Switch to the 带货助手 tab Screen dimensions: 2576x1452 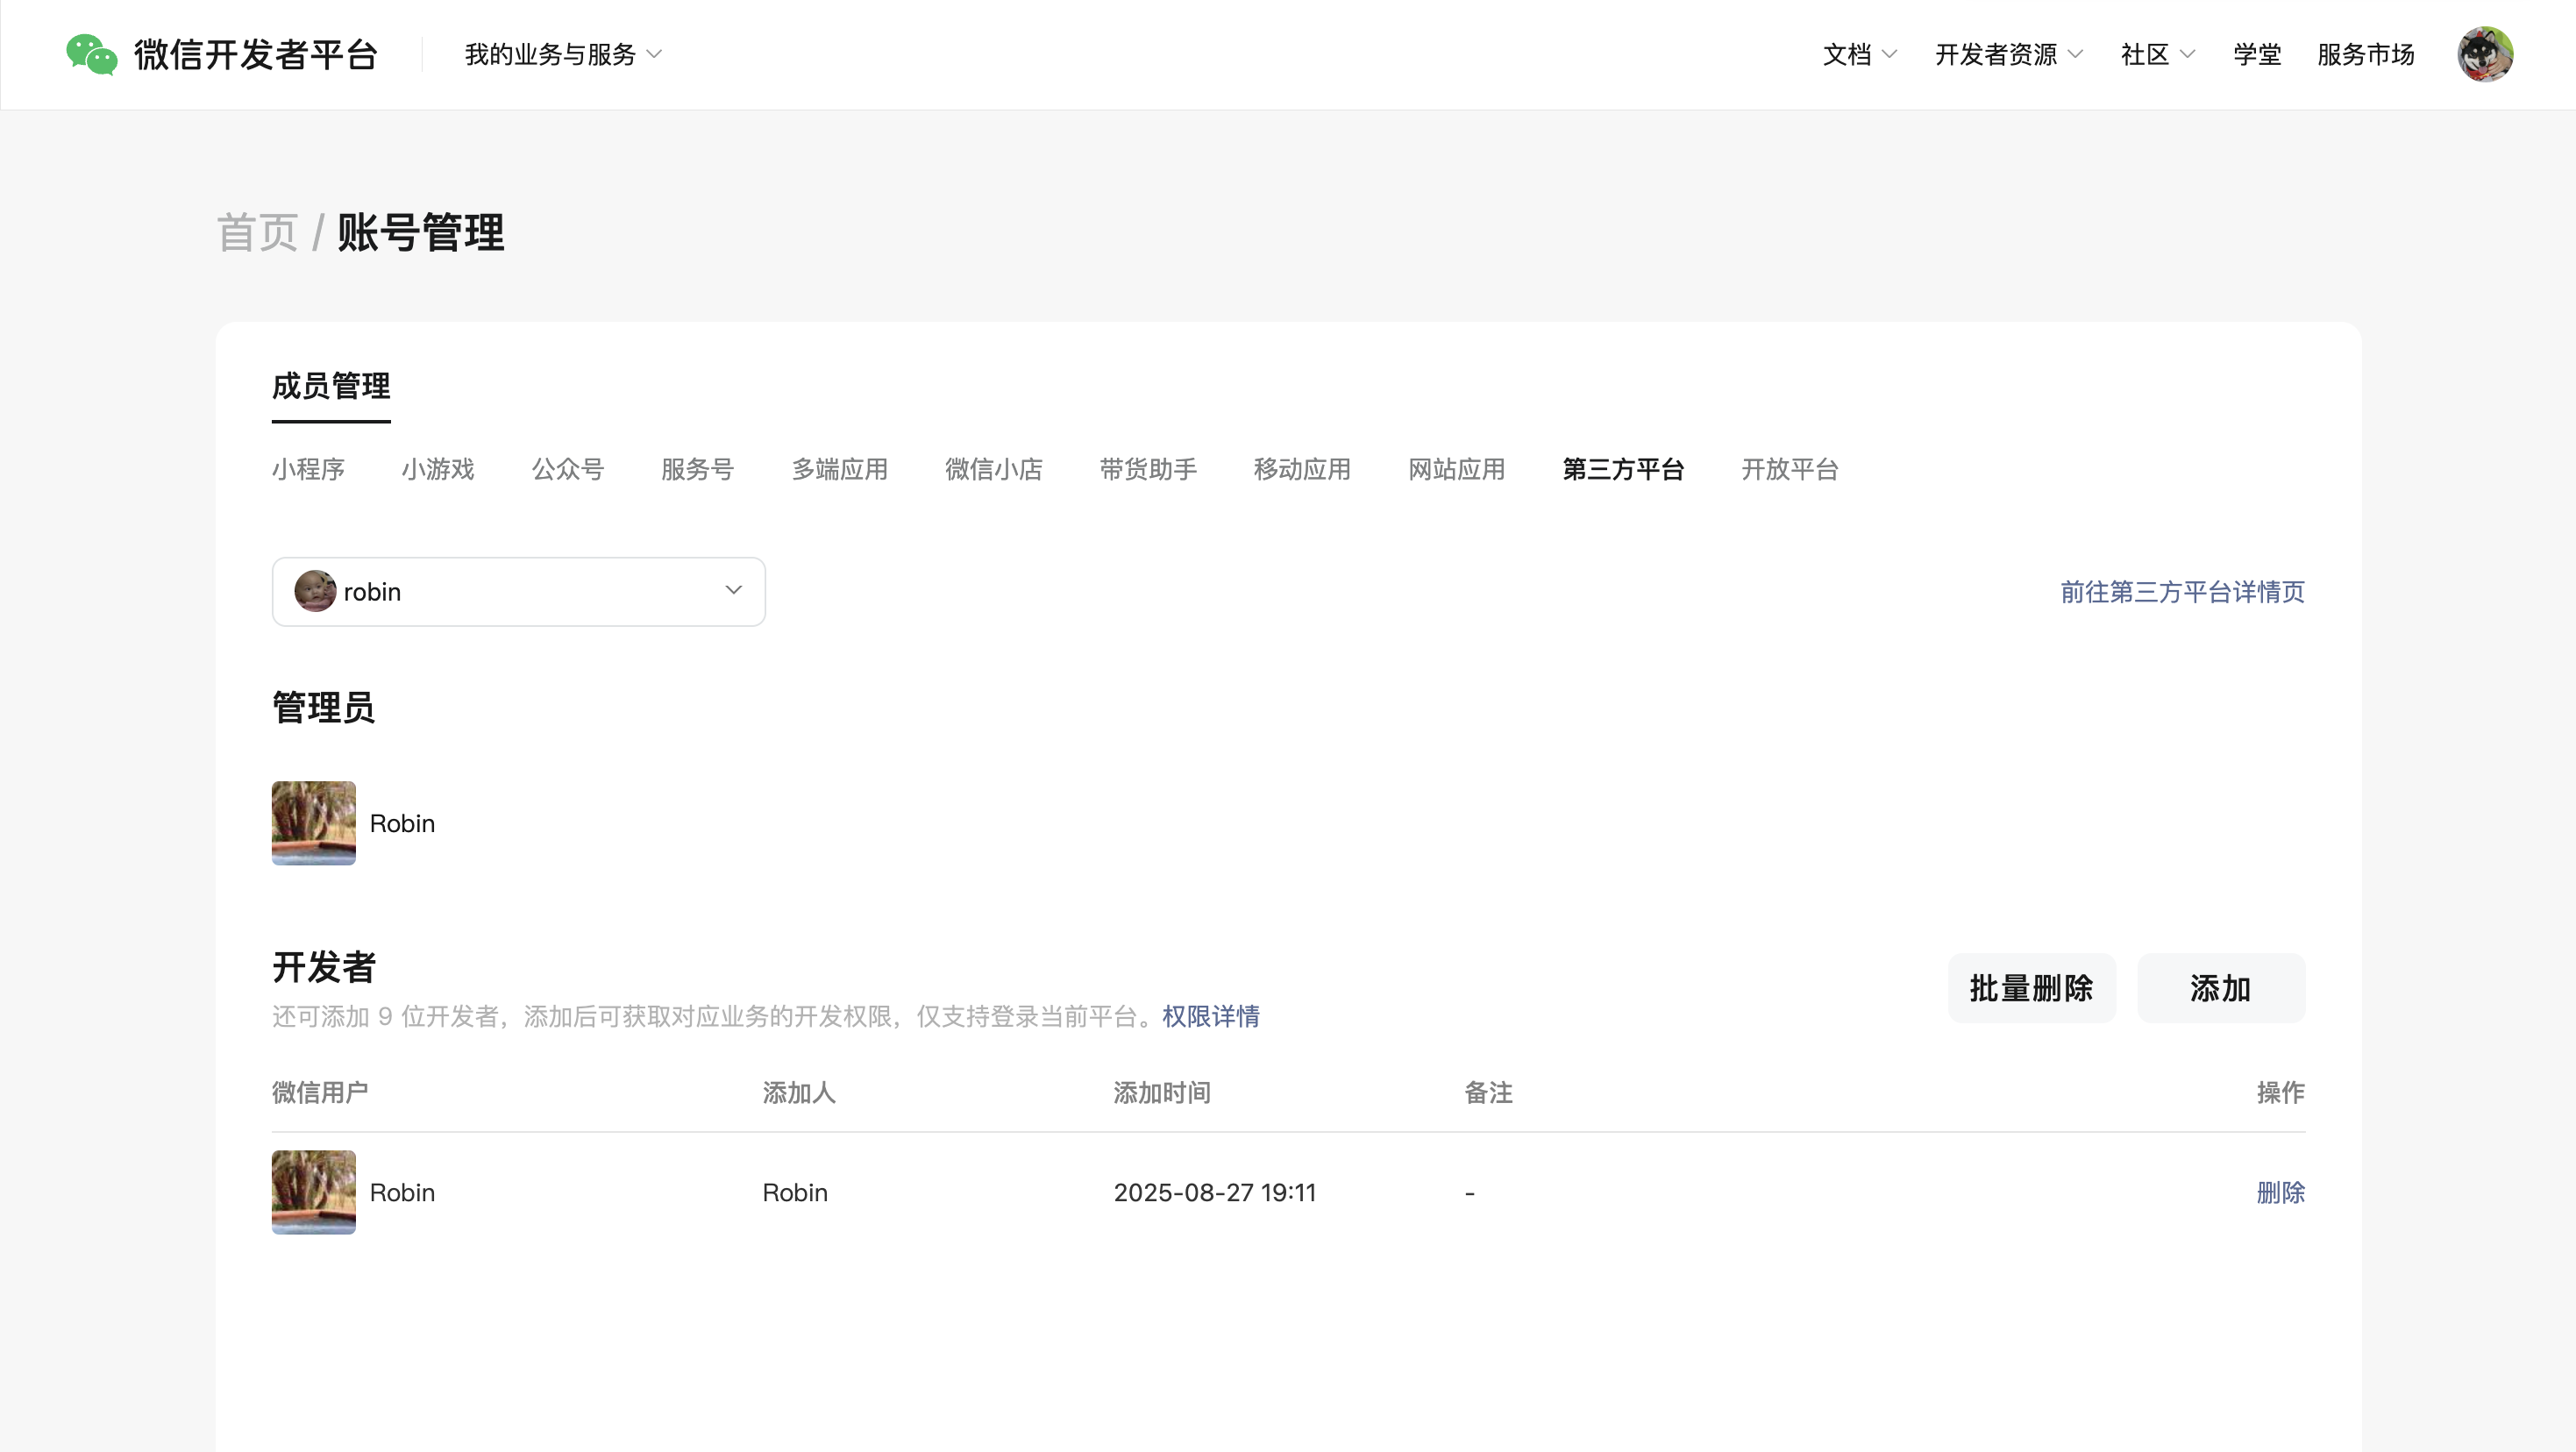click(x=1148, y=469)
